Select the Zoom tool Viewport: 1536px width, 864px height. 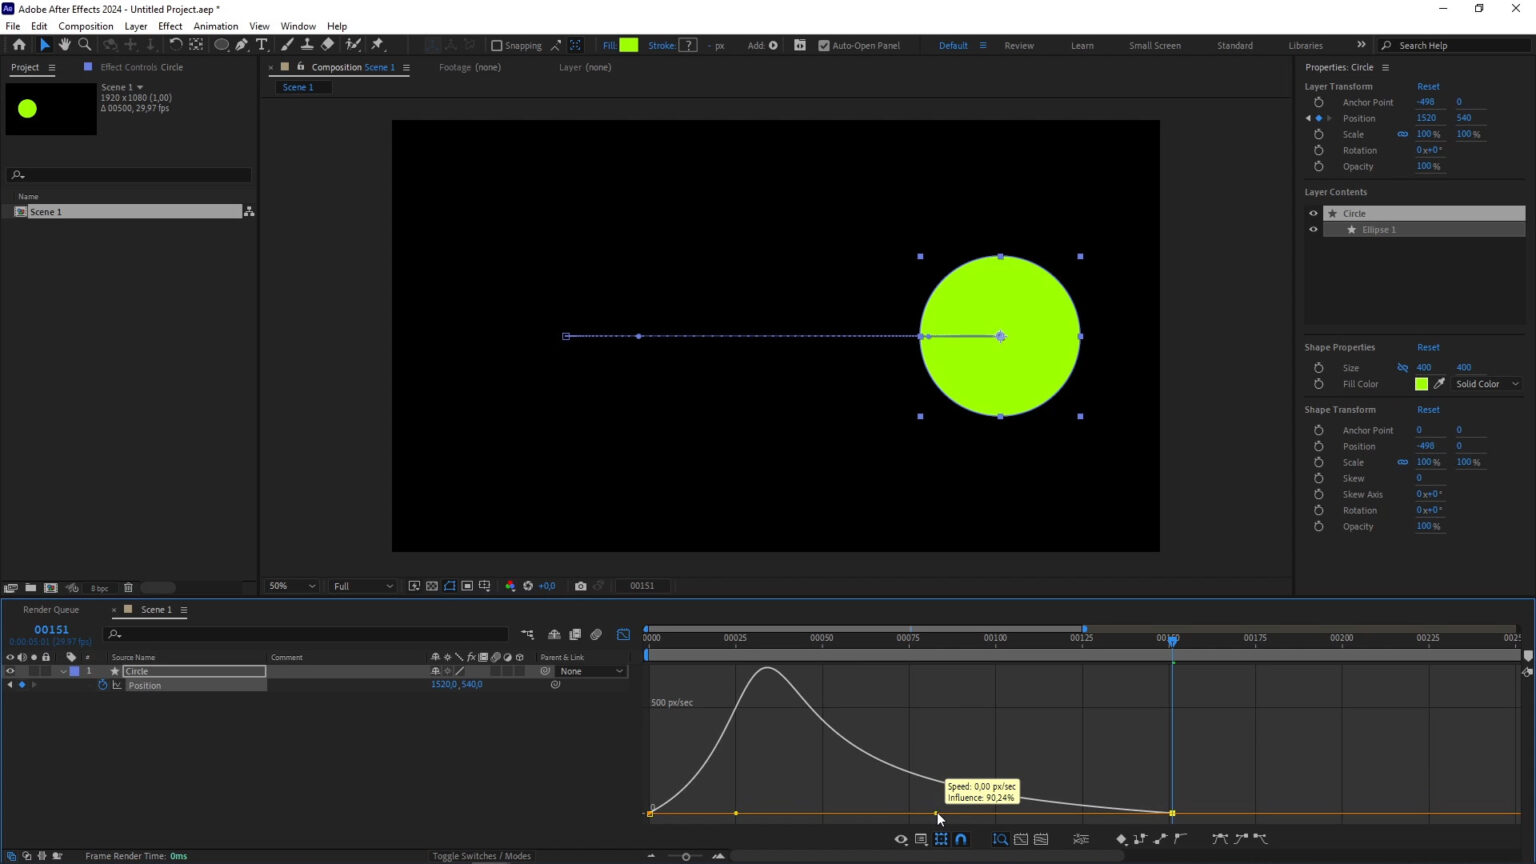(x=84, y=44)
